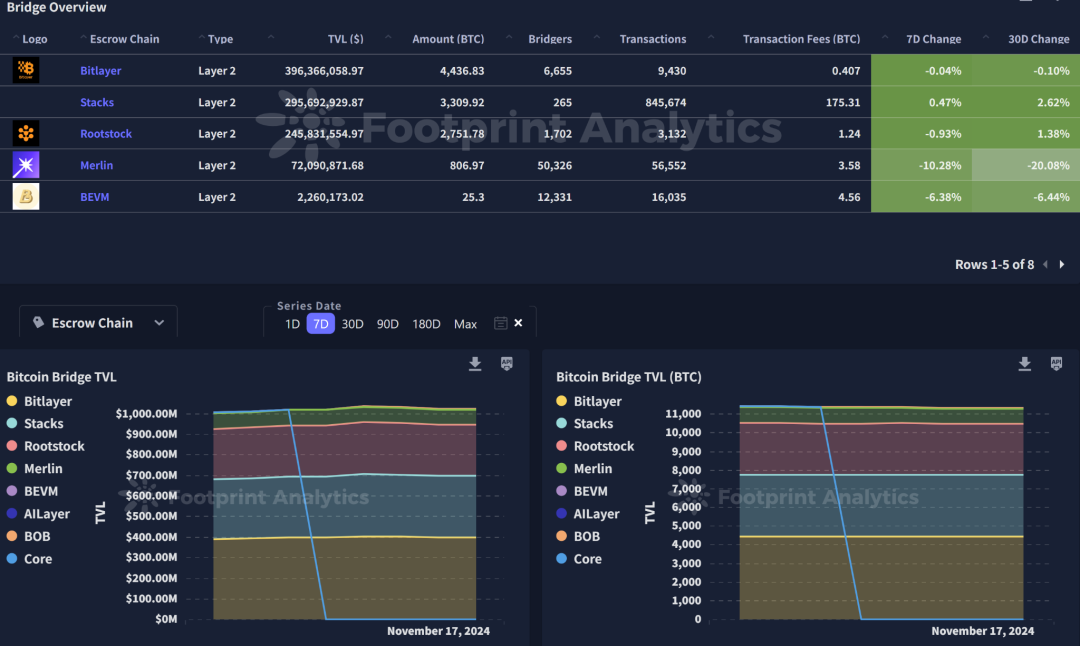
Task: Sort table by Amount (BTC) column header
Action: tap(448, 39)
